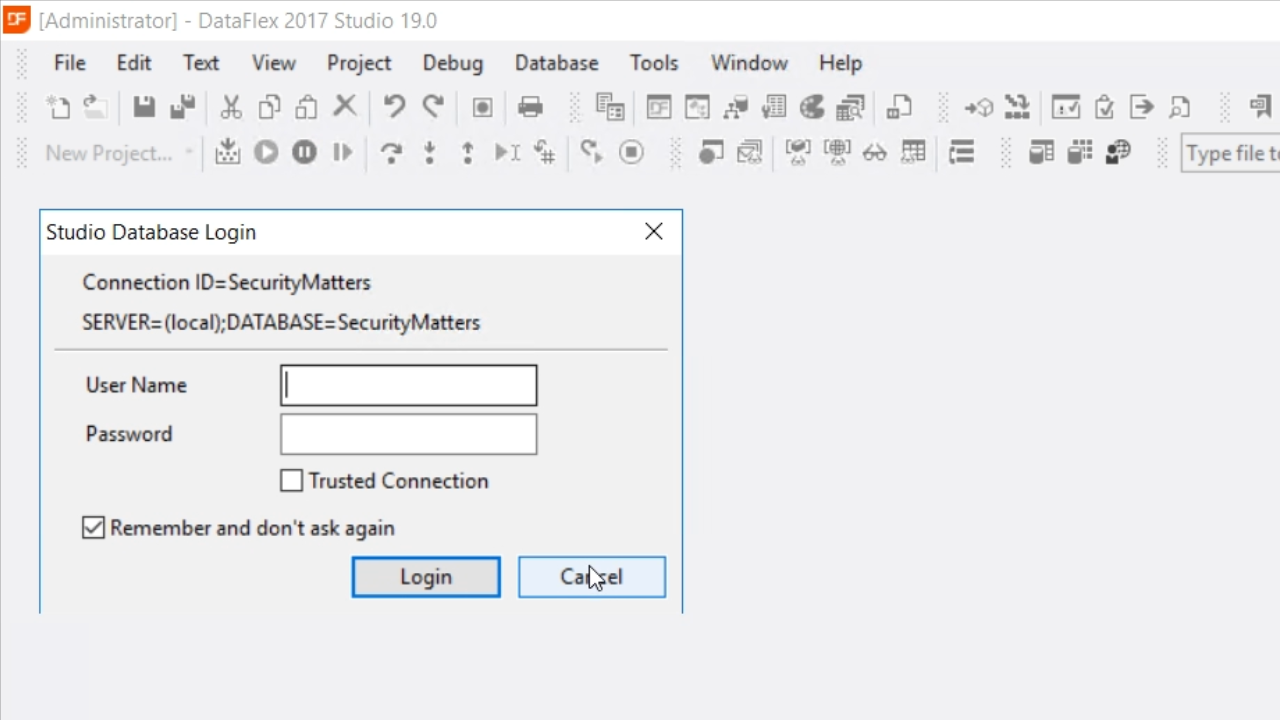Click the Print icon in toolbar
This screenshot has width=1280, height=720.
click(530, 107)
